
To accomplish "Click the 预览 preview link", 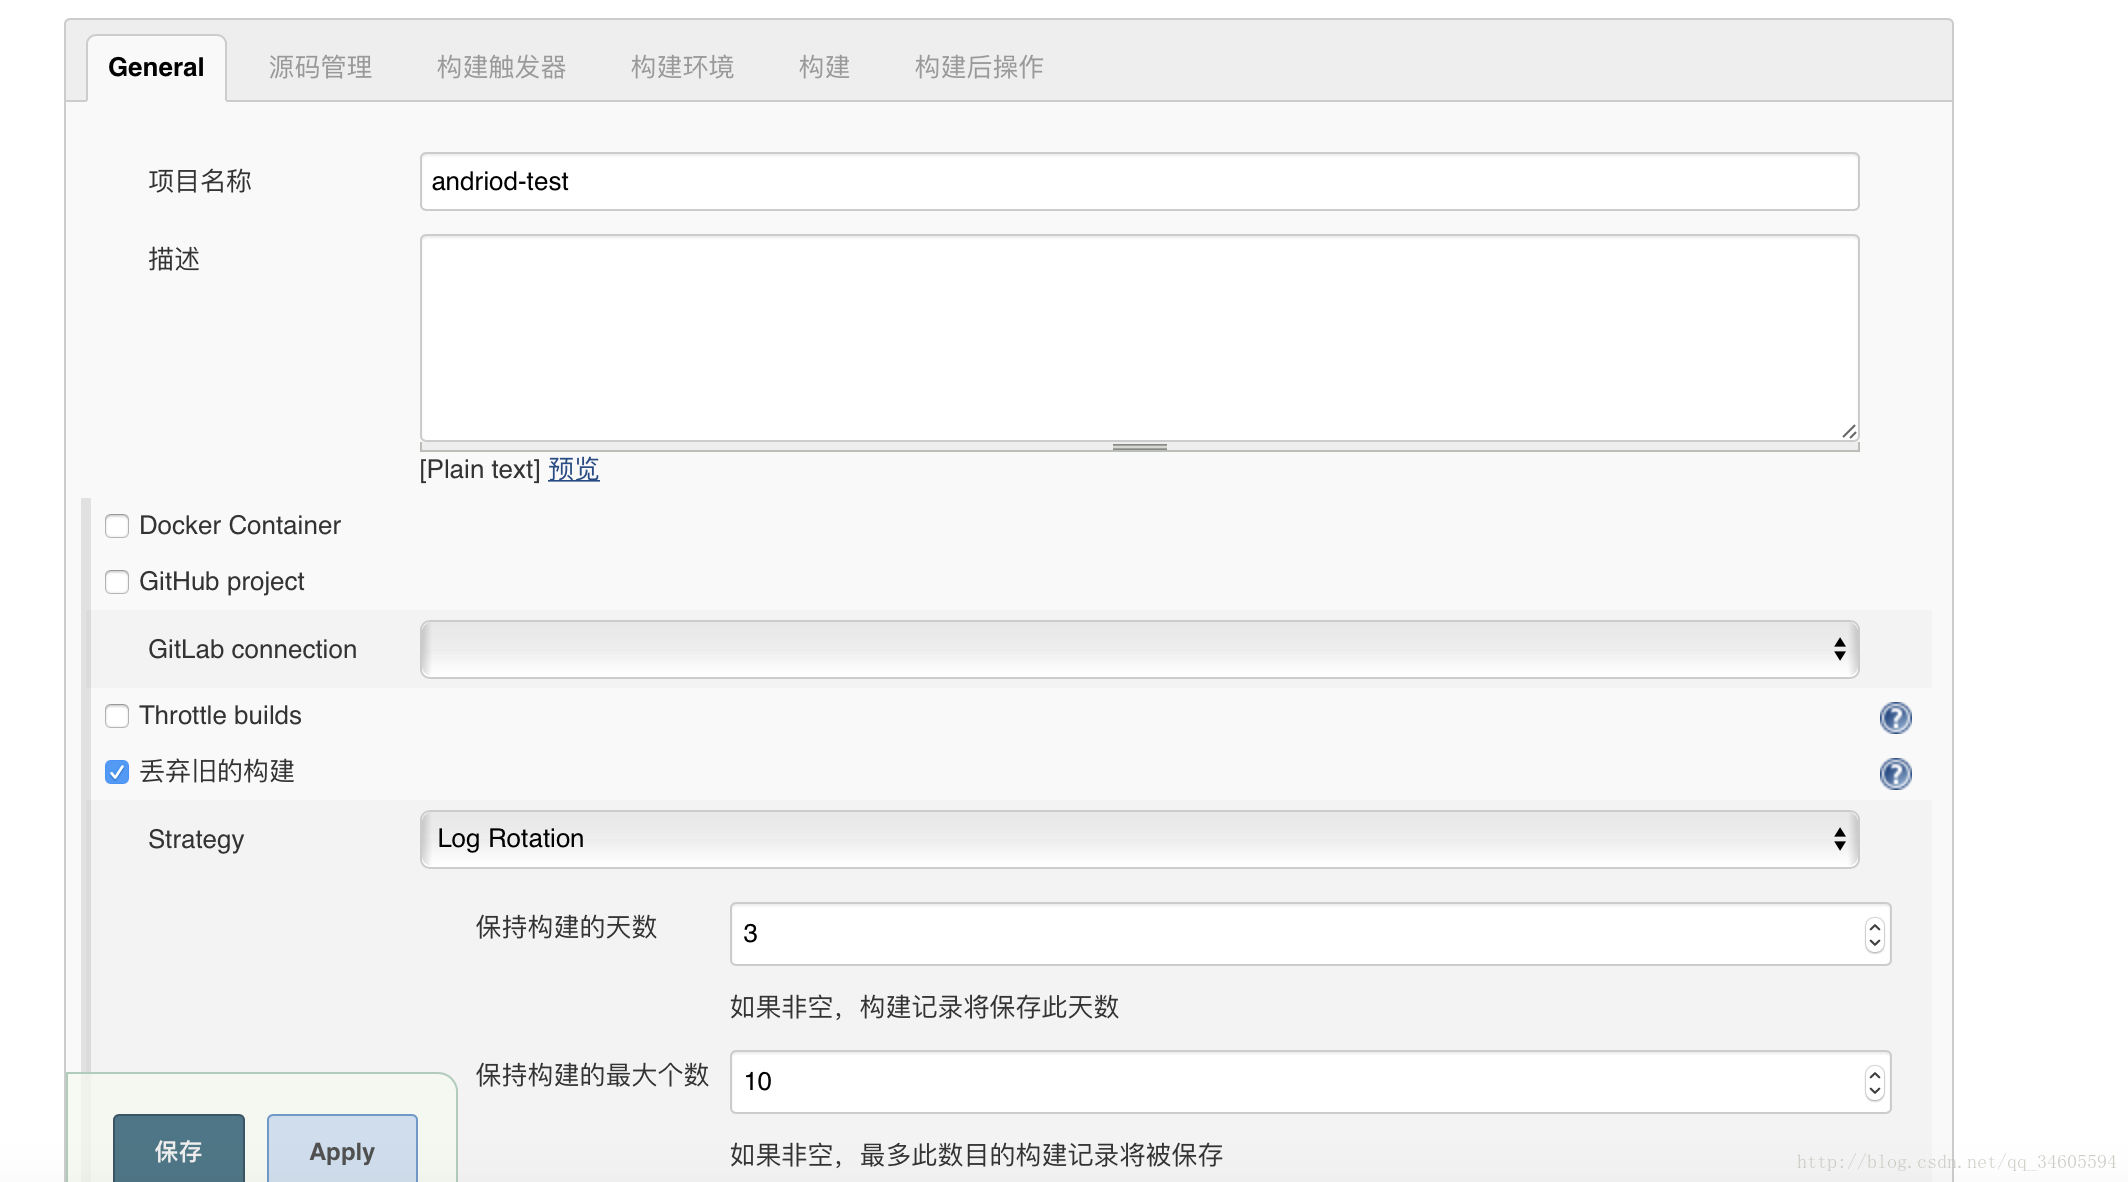I will point(574,469).
